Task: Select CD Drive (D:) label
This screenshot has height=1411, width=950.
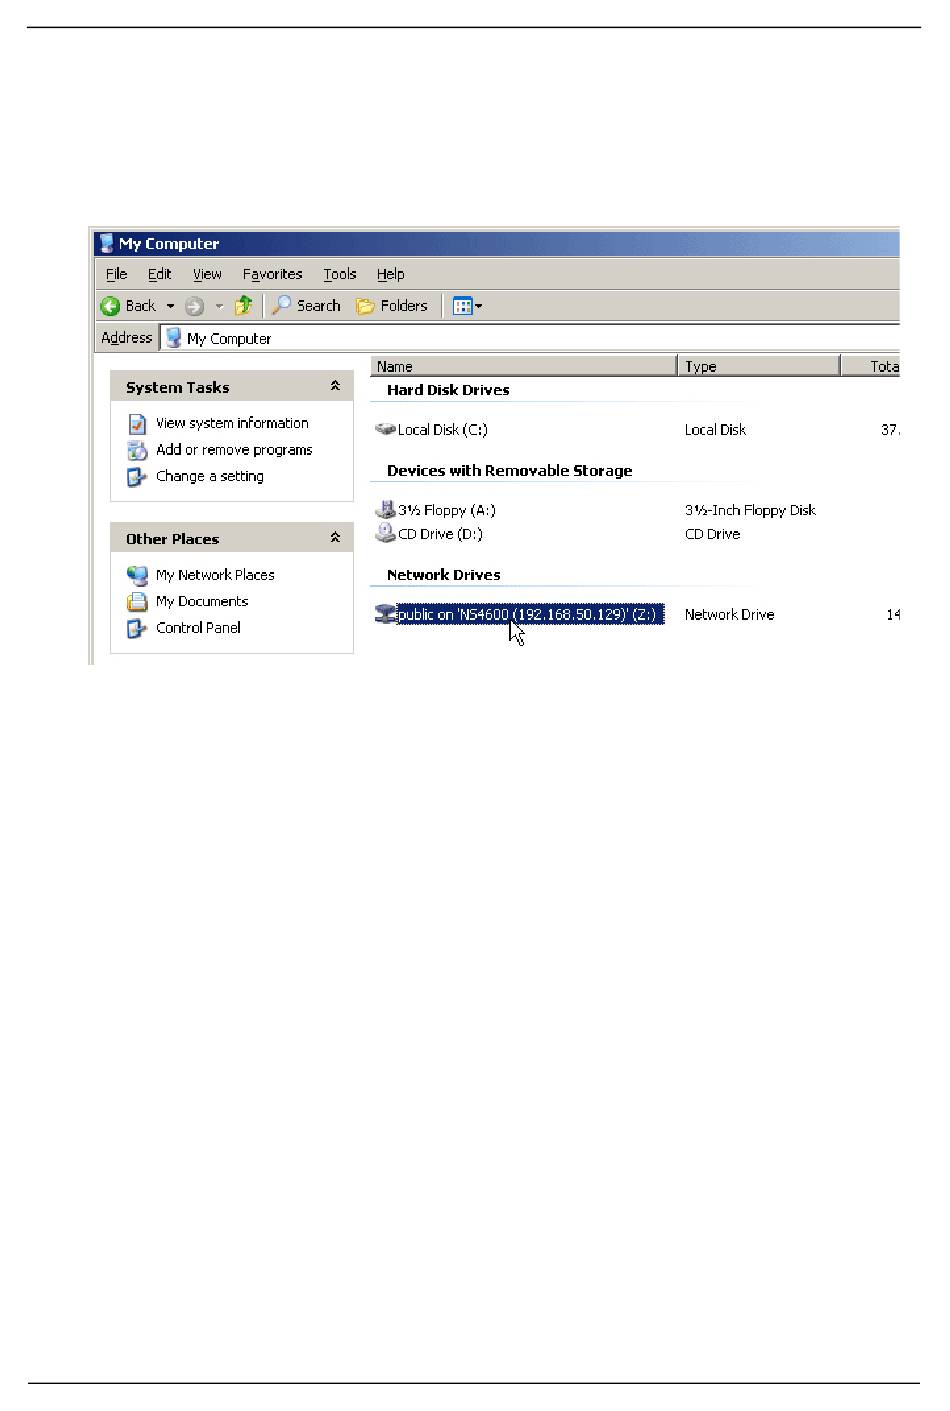Action: (x=440, y=534)
